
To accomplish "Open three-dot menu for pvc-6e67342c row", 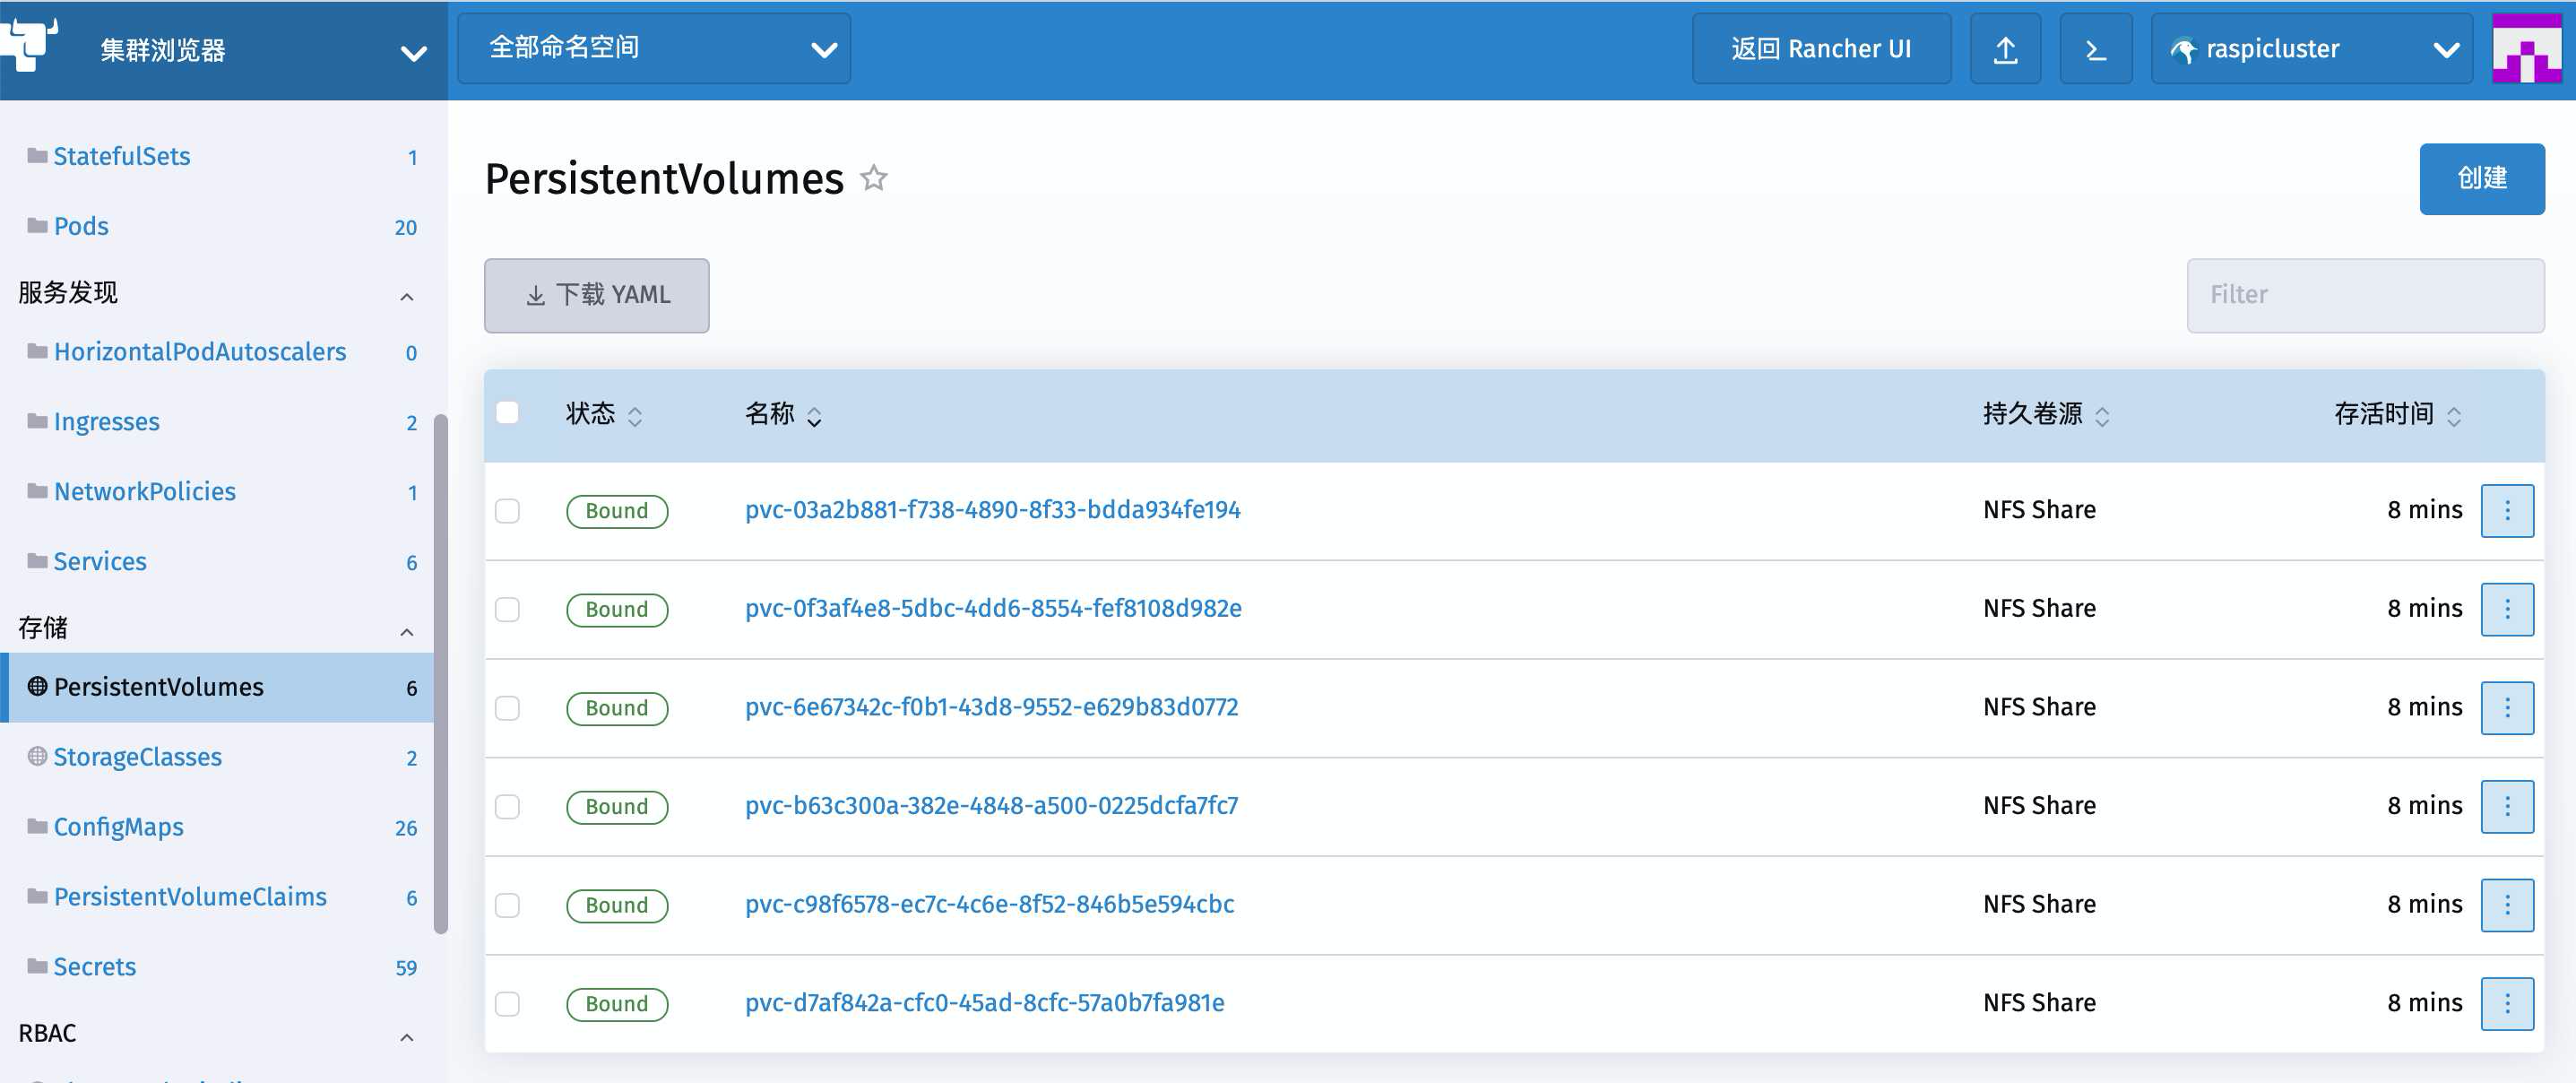I will (2506, 708).
